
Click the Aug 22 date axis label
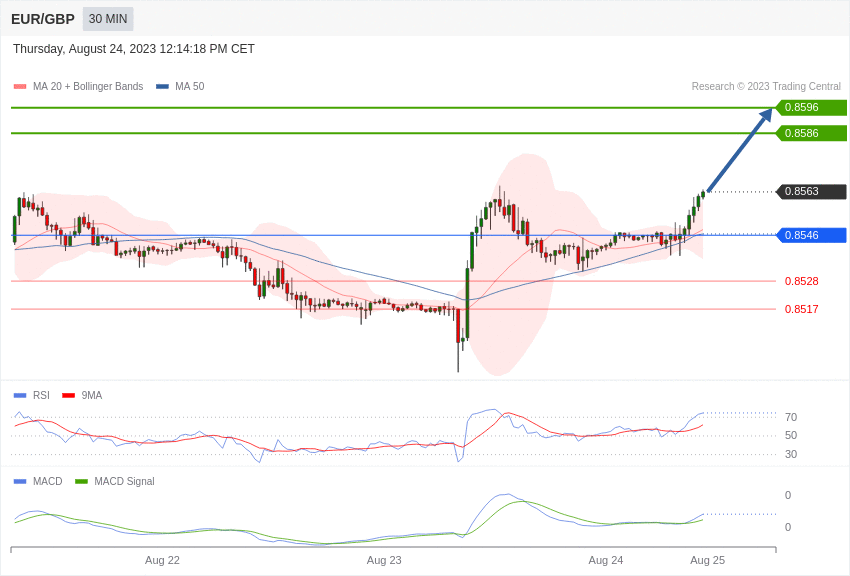162,560
